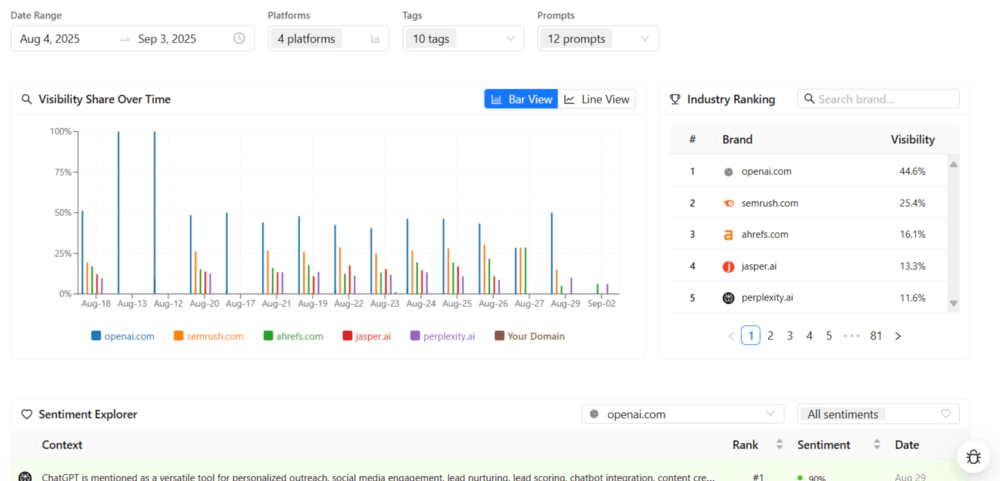Expand the 10 tags dropdown
The width and height of the screenshot is (1000, 481).
(x=464, y=38)
